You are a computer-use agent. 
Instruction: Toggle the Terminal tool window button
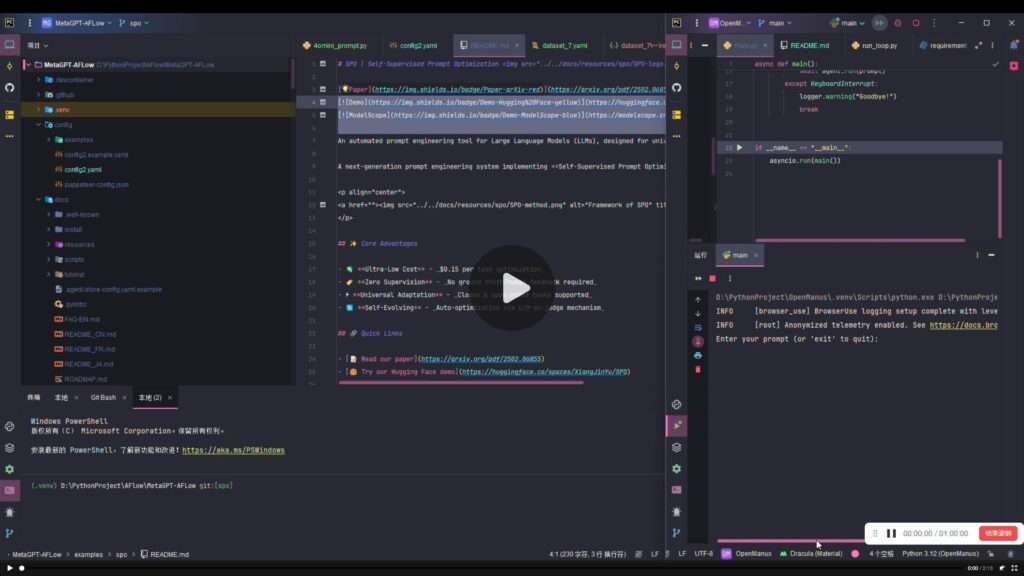10,490
